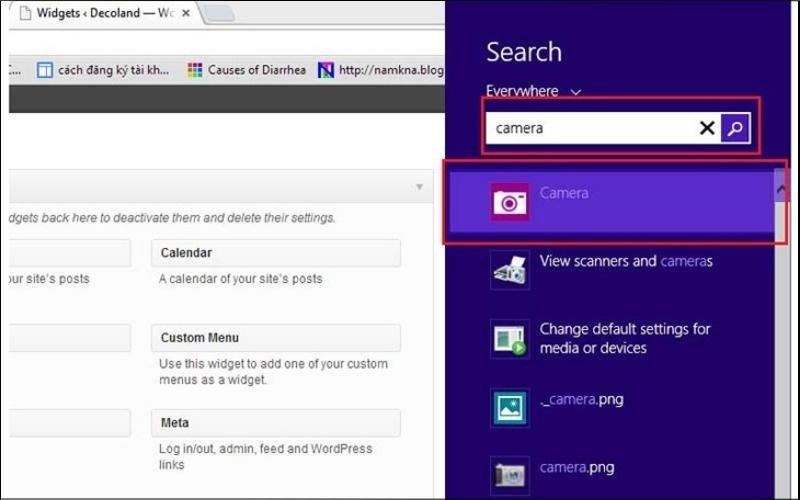This screenshot has height=500, width=800.
Task: Open a new browser tab
Action: tap(220, 14)
